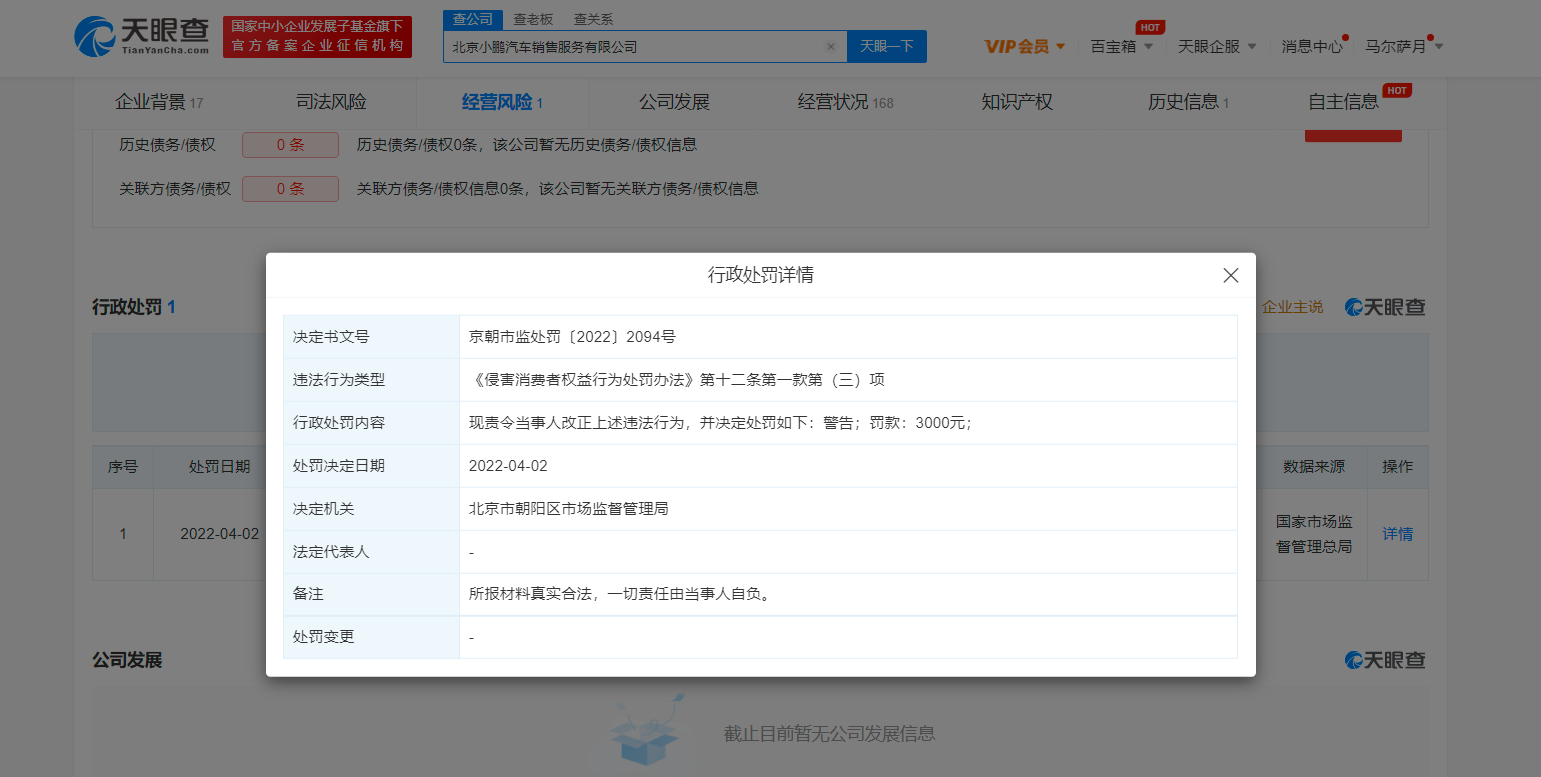The image size is (1541, 777).
Task: Select the 司法风险 navigation tab
Action: [331, 102]
